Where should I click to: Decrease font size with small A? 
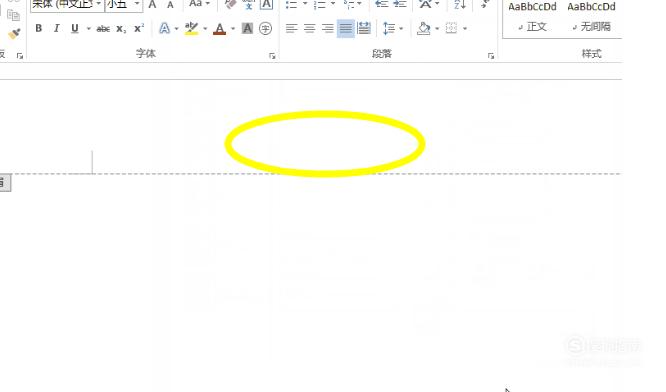tap(170, 5)
